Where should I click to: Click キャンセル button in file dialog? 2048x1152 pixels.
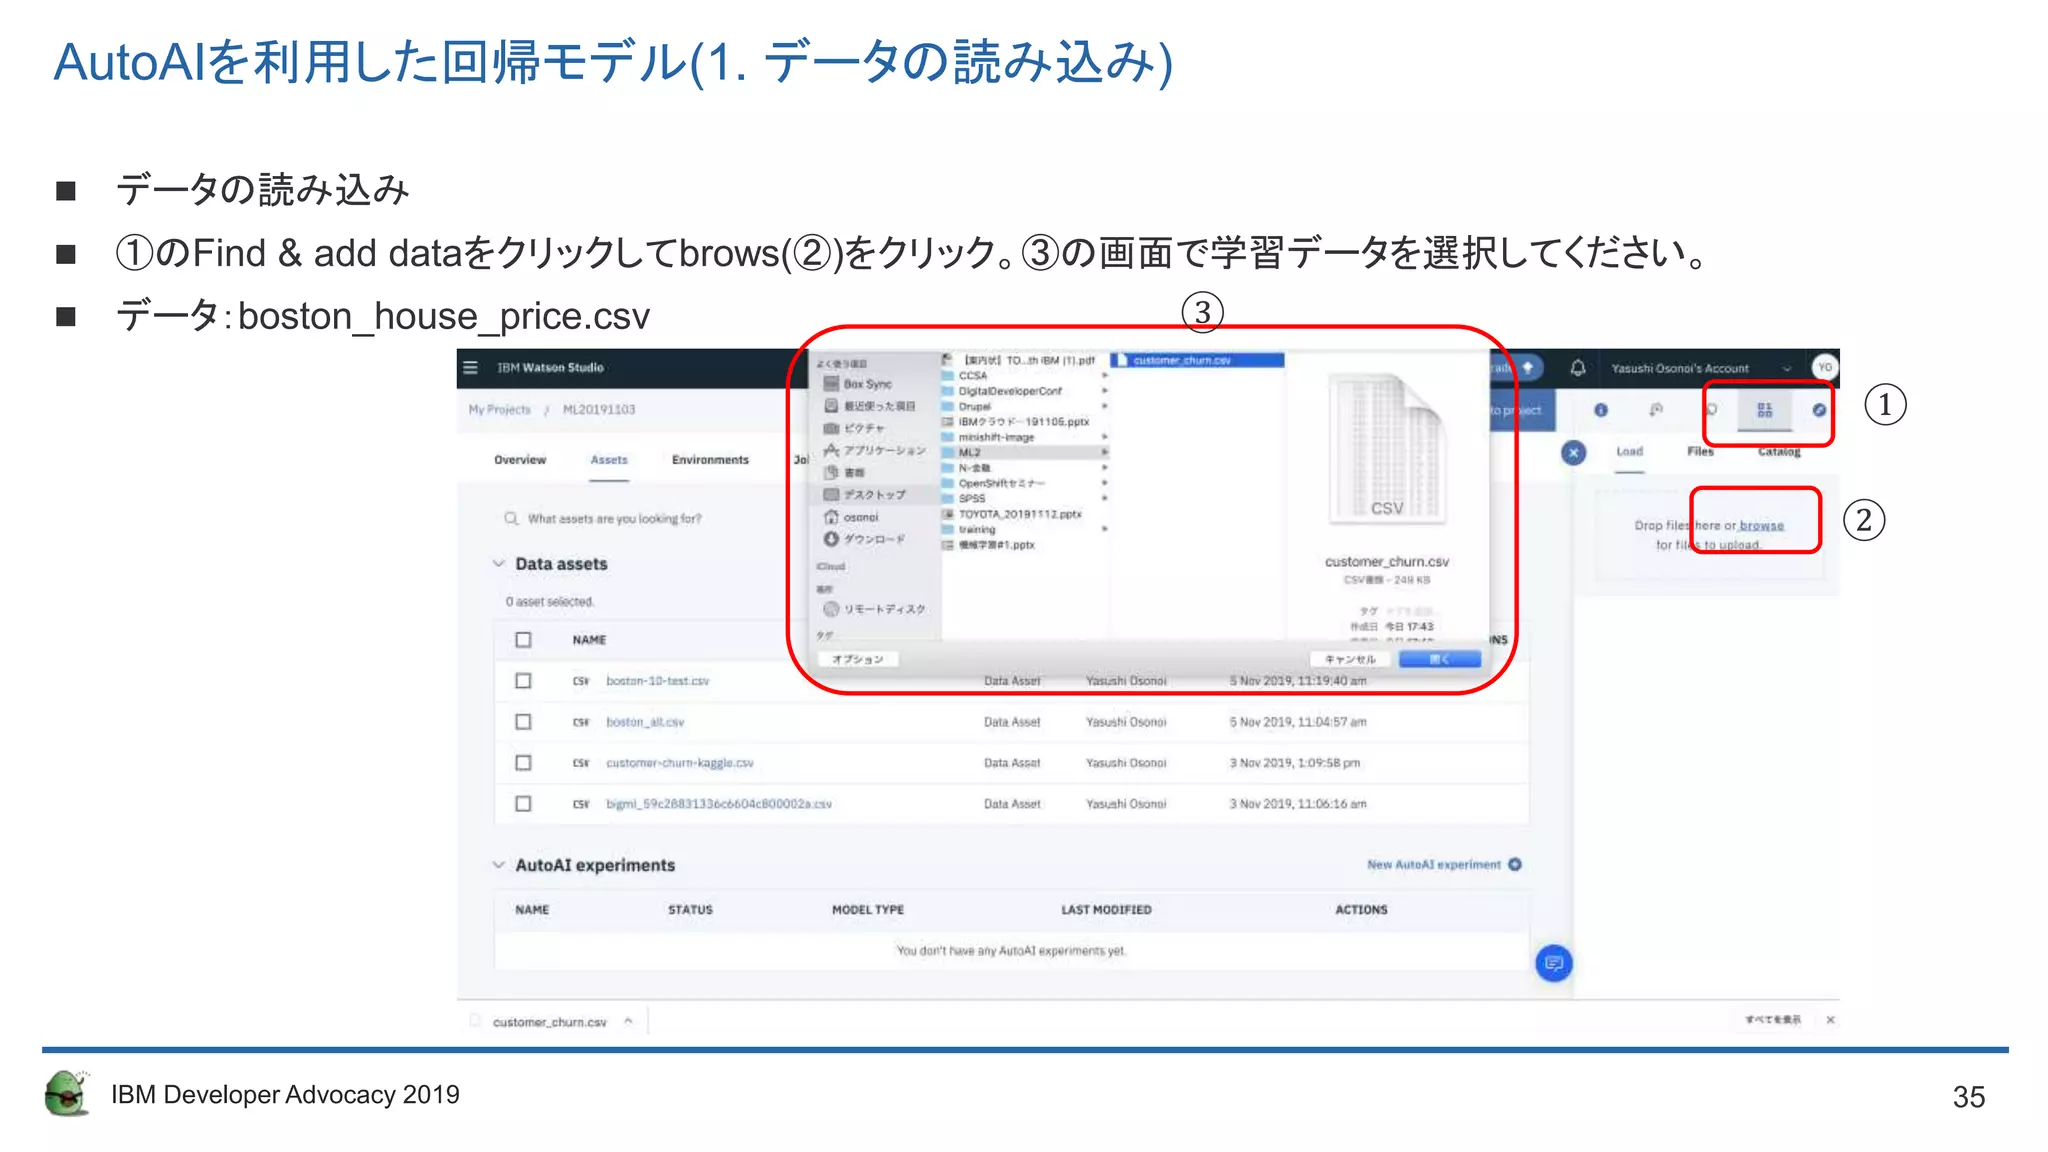(x=1350, y=659)
